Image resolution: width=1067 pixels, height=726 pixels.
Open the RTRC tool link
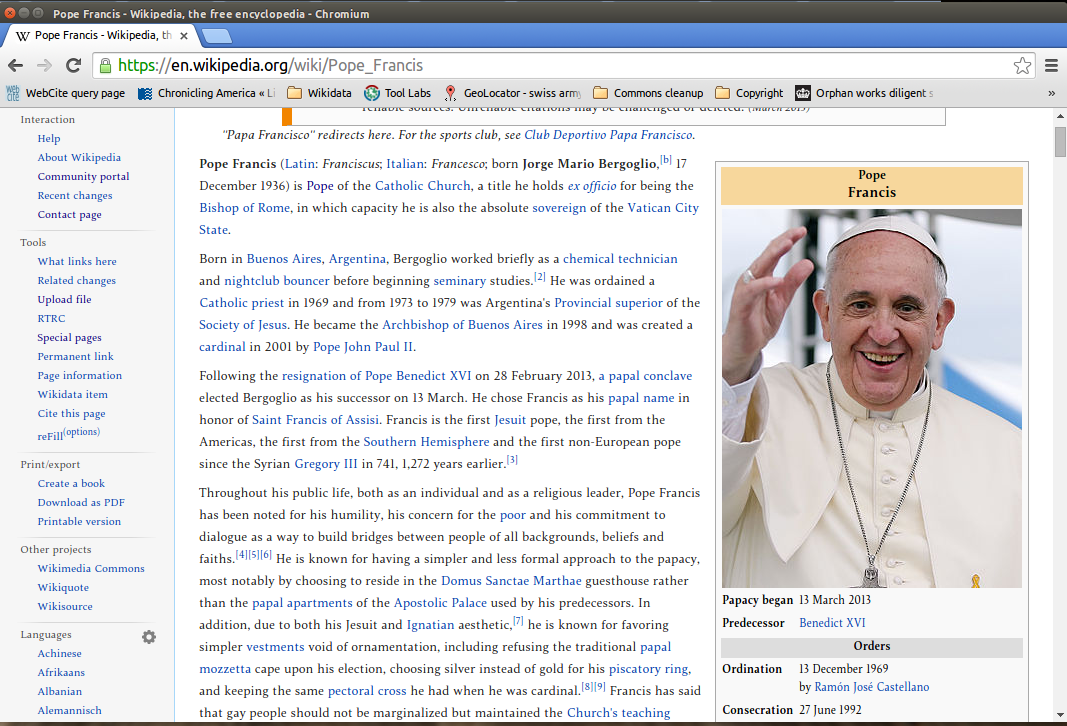51,318
